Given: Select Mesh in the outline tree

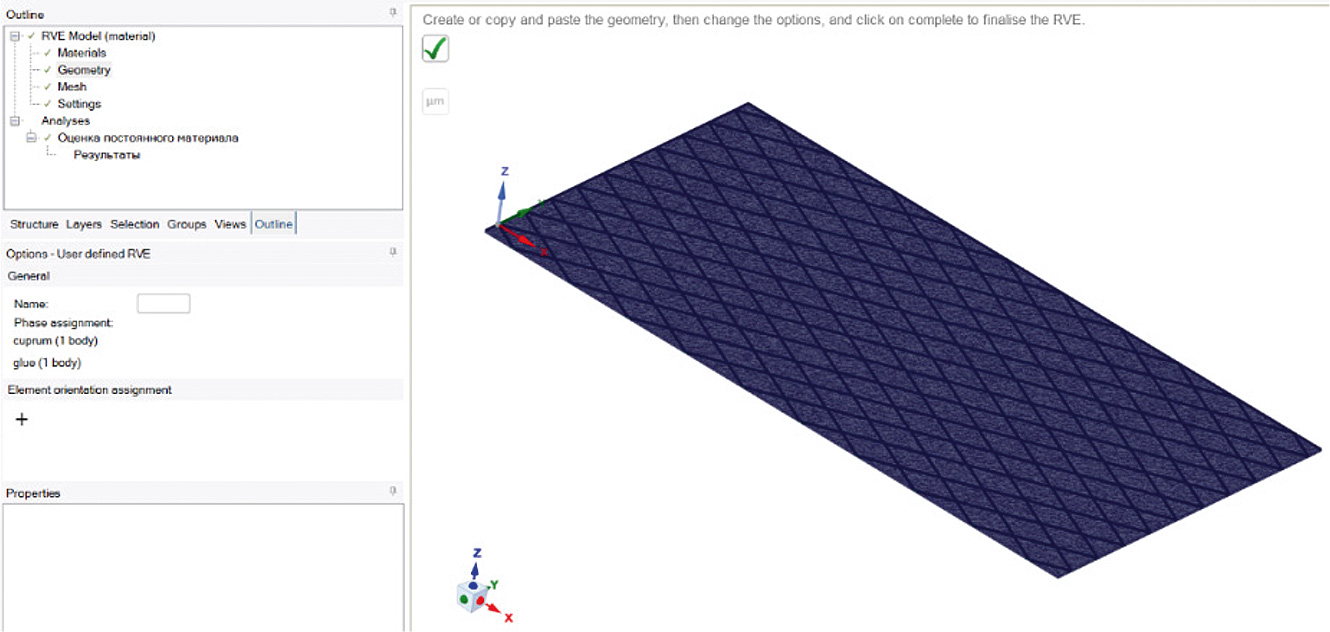Looking at the screenshot, I should pyautogui.click(x=72, y=87).
